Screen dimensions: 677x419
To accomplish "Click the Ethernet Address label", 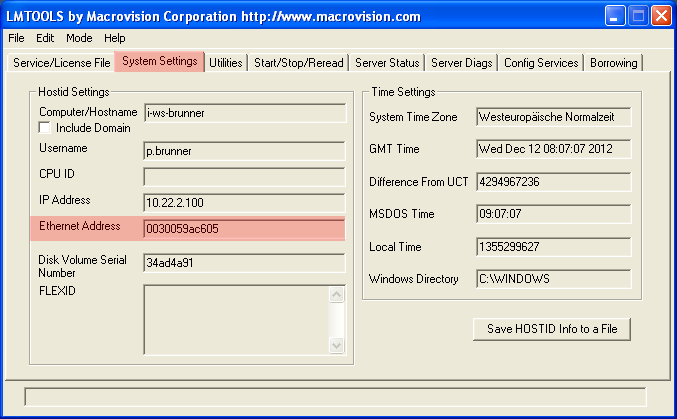I will pyautogui.click(x=79, y=226).
